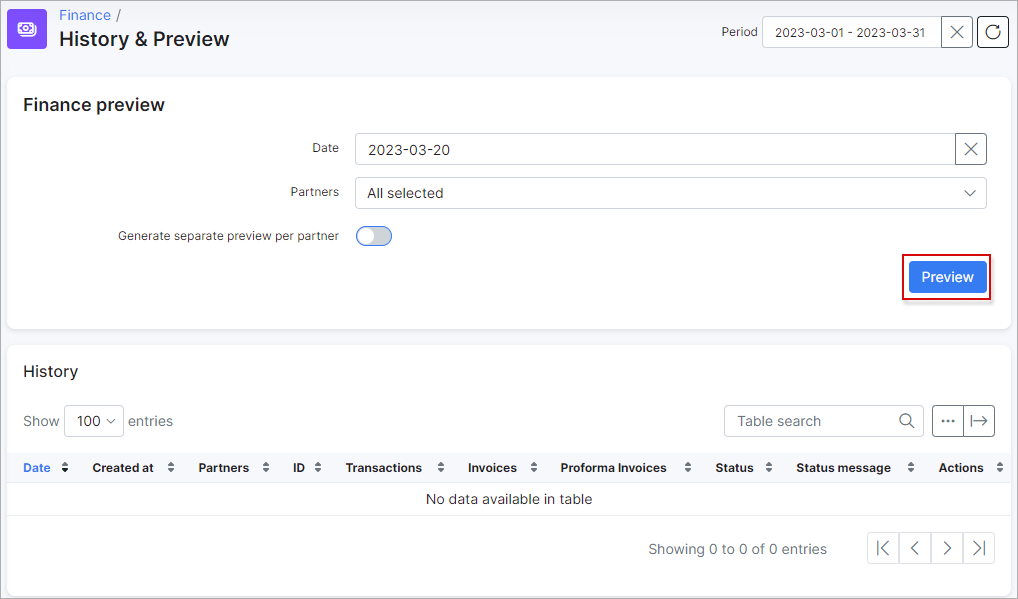Click the magnifier icon in Table search
Image resolution: width=1018 pixels, height=599 pixels.
pos(906,421)
